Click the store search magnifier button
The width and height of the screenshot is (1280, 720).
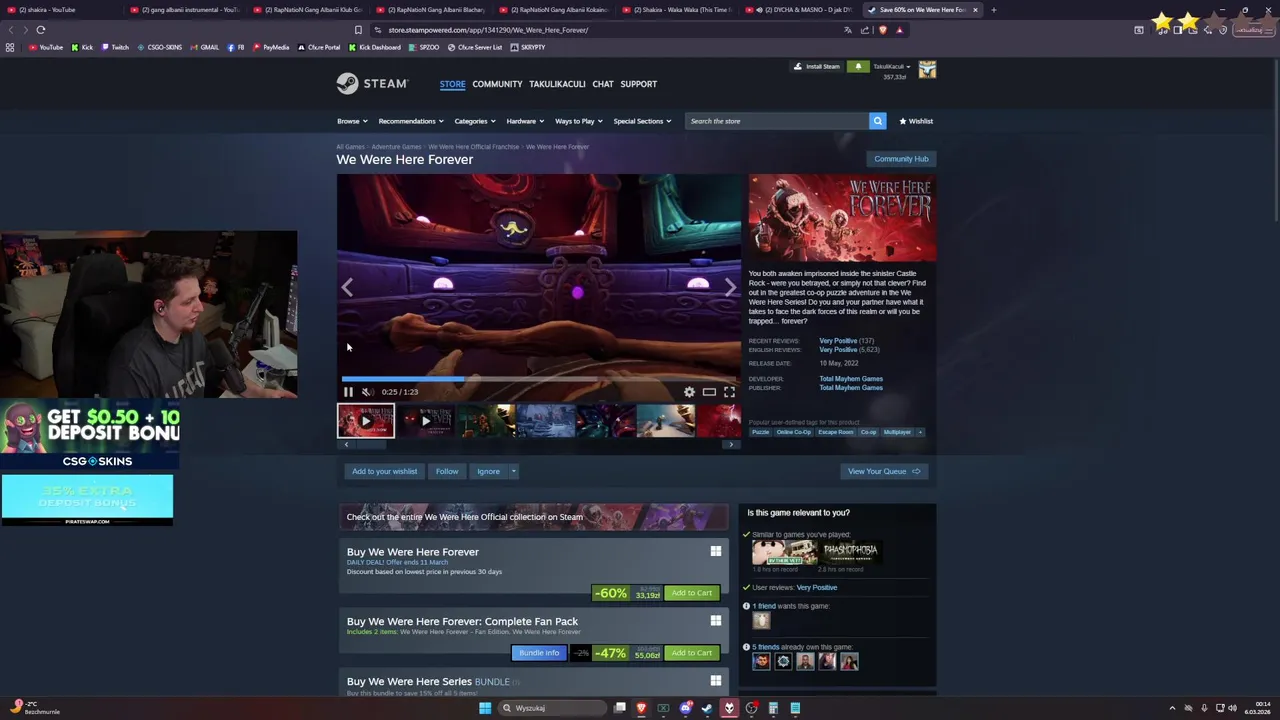pos(877,121)
